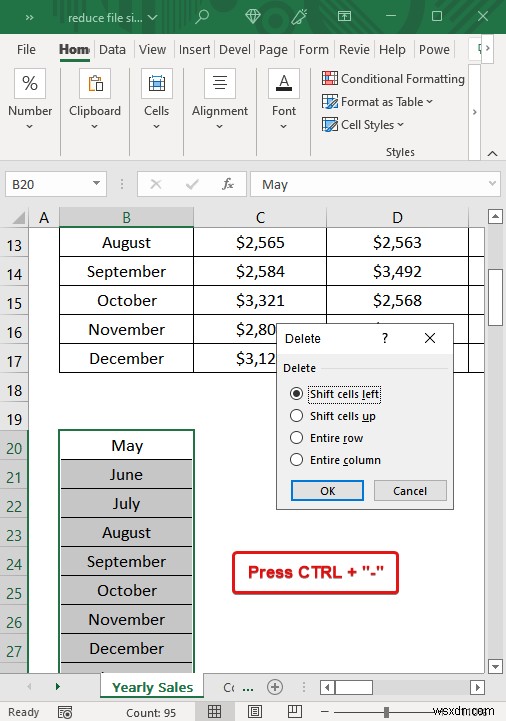Viewport: 506px width, 721px height.
Task: Click Conditional Formatting
Action: (x=393, y=79)
